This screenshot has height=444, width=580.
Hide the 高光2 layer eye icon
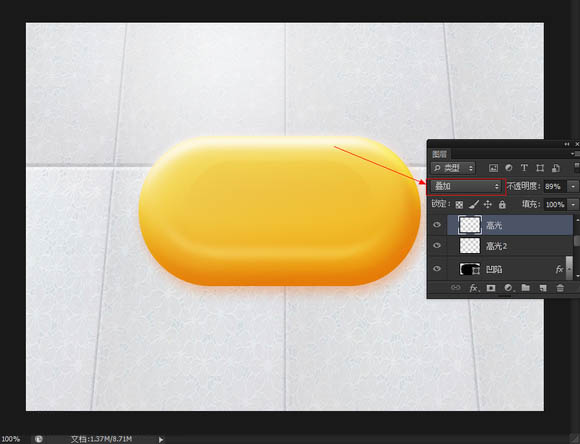437,245
